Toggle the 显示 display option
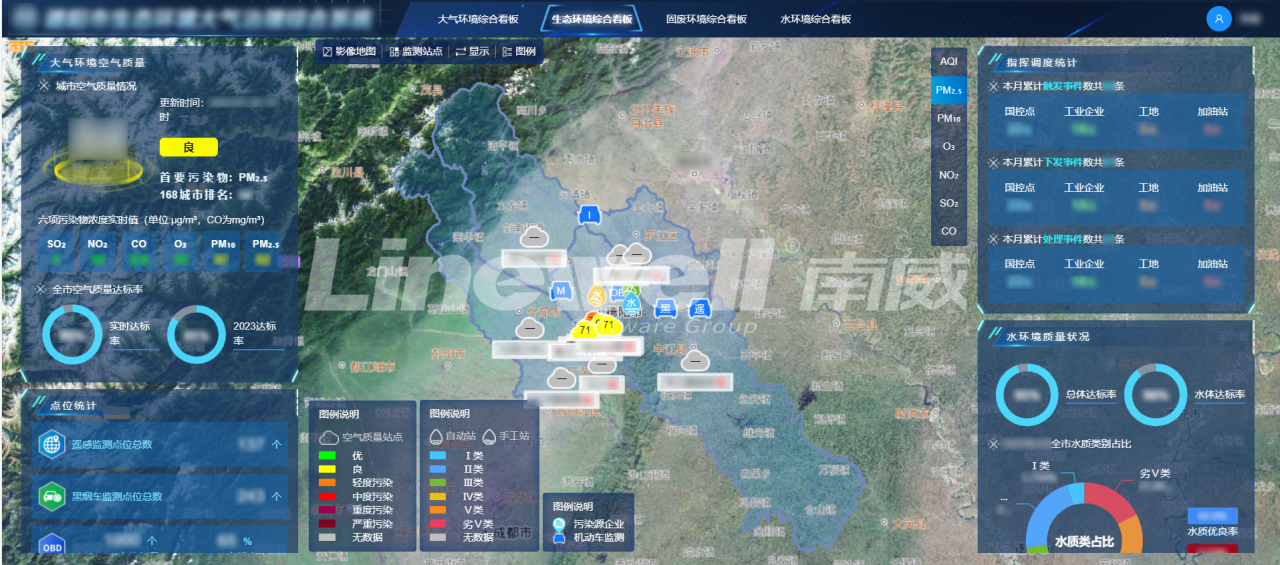Screen dimensions: 1280x565 pos(472,51)
